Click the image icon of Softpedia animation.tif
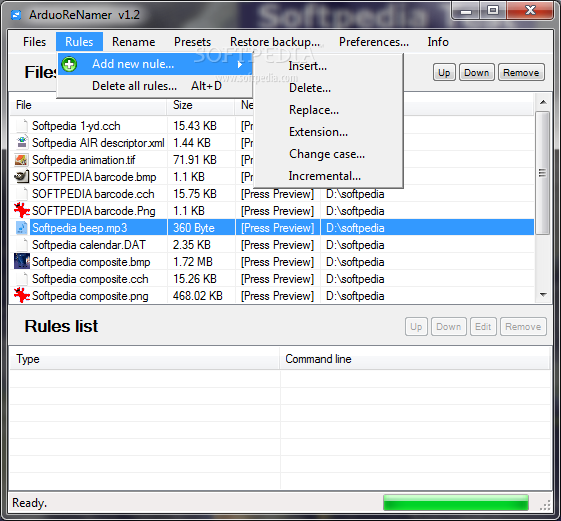Image resolution: width=561 pixels, height=521 pixels. [x=21, y=160]
